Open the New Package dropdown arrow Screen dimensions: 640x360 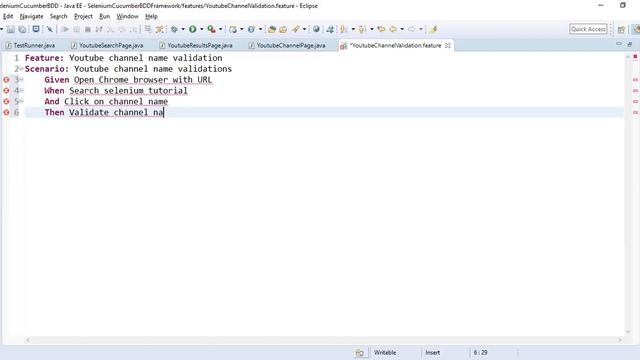click(x=241, y=29)
